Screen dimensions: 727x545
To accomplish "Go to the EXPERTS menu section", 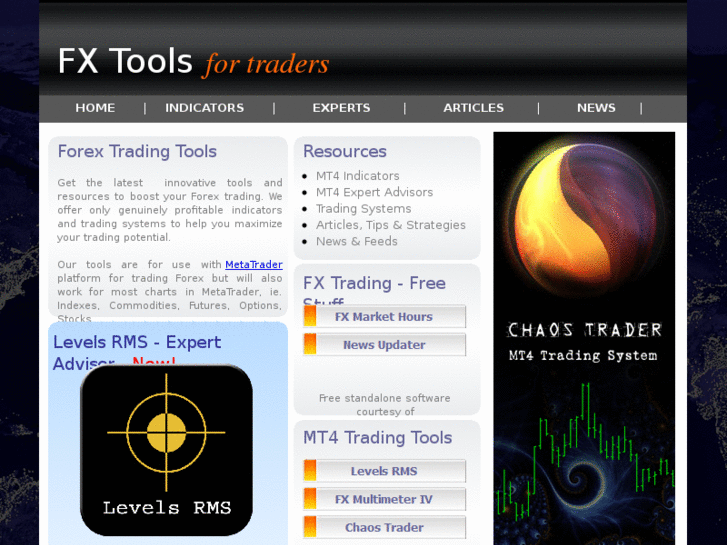I will [341, 108].
